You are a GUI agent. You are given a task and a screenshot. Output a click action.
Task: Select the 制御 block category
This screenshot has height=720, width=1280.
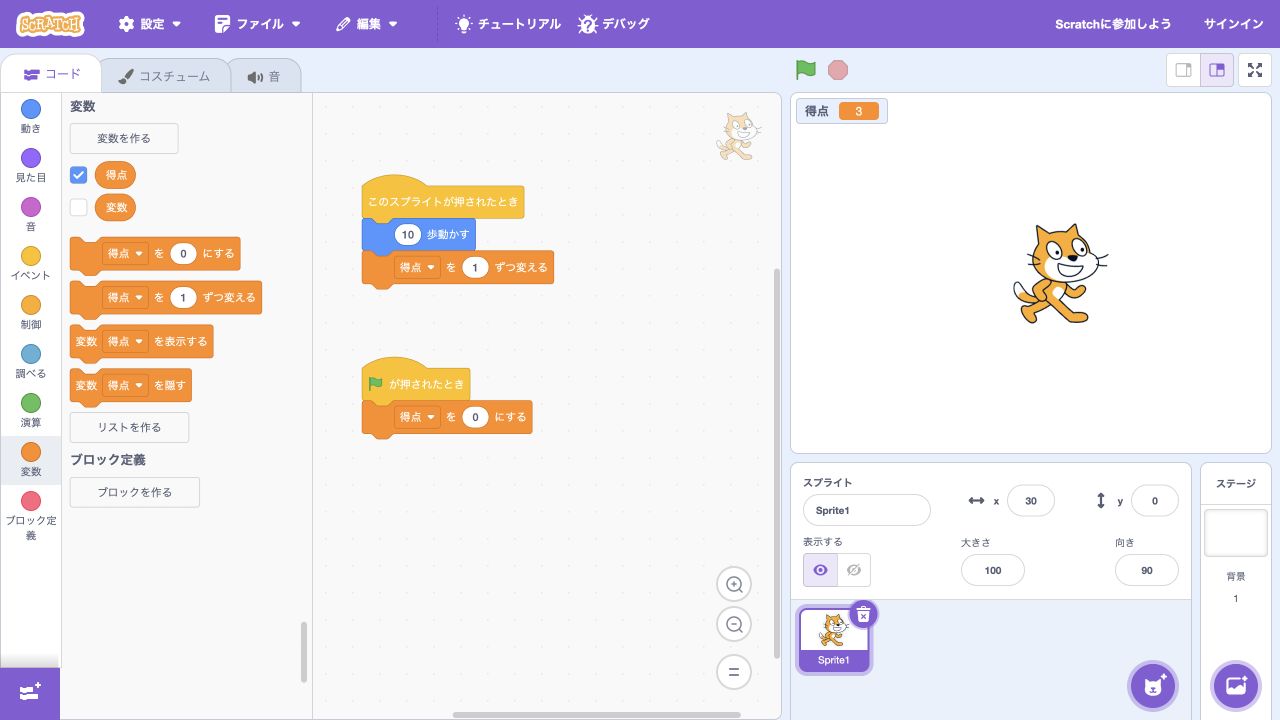pos(31,312)
